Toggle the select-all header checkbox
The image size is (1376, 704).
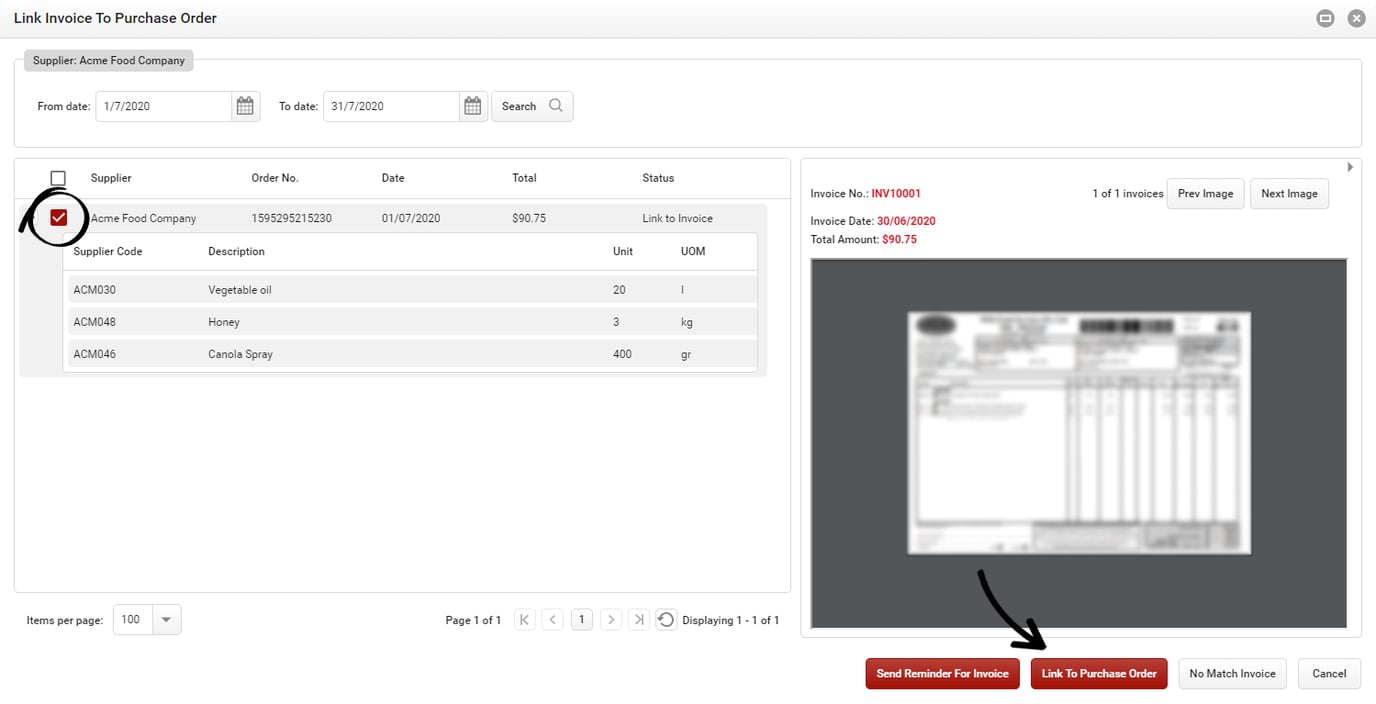tap(58, 178)
